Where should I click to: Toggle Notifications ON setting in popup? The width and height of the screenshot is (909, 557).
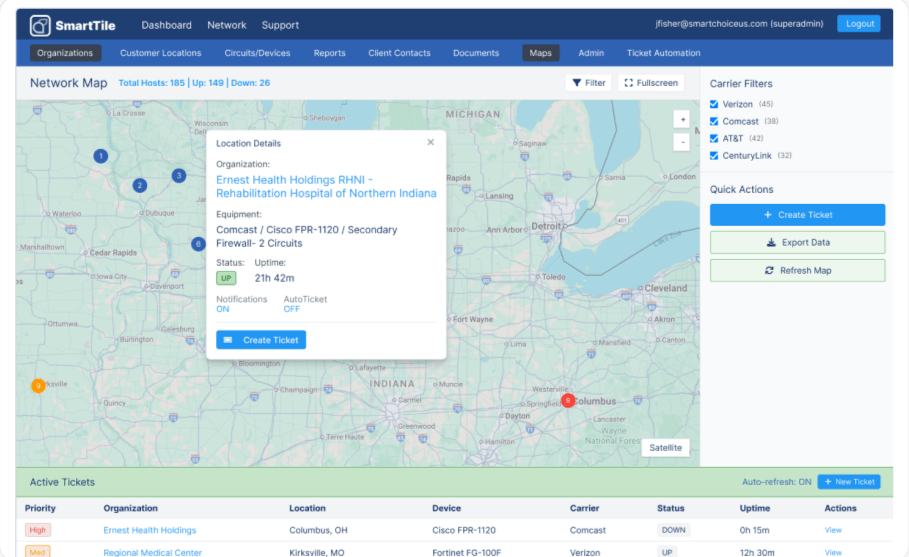(x=223, y=310)
